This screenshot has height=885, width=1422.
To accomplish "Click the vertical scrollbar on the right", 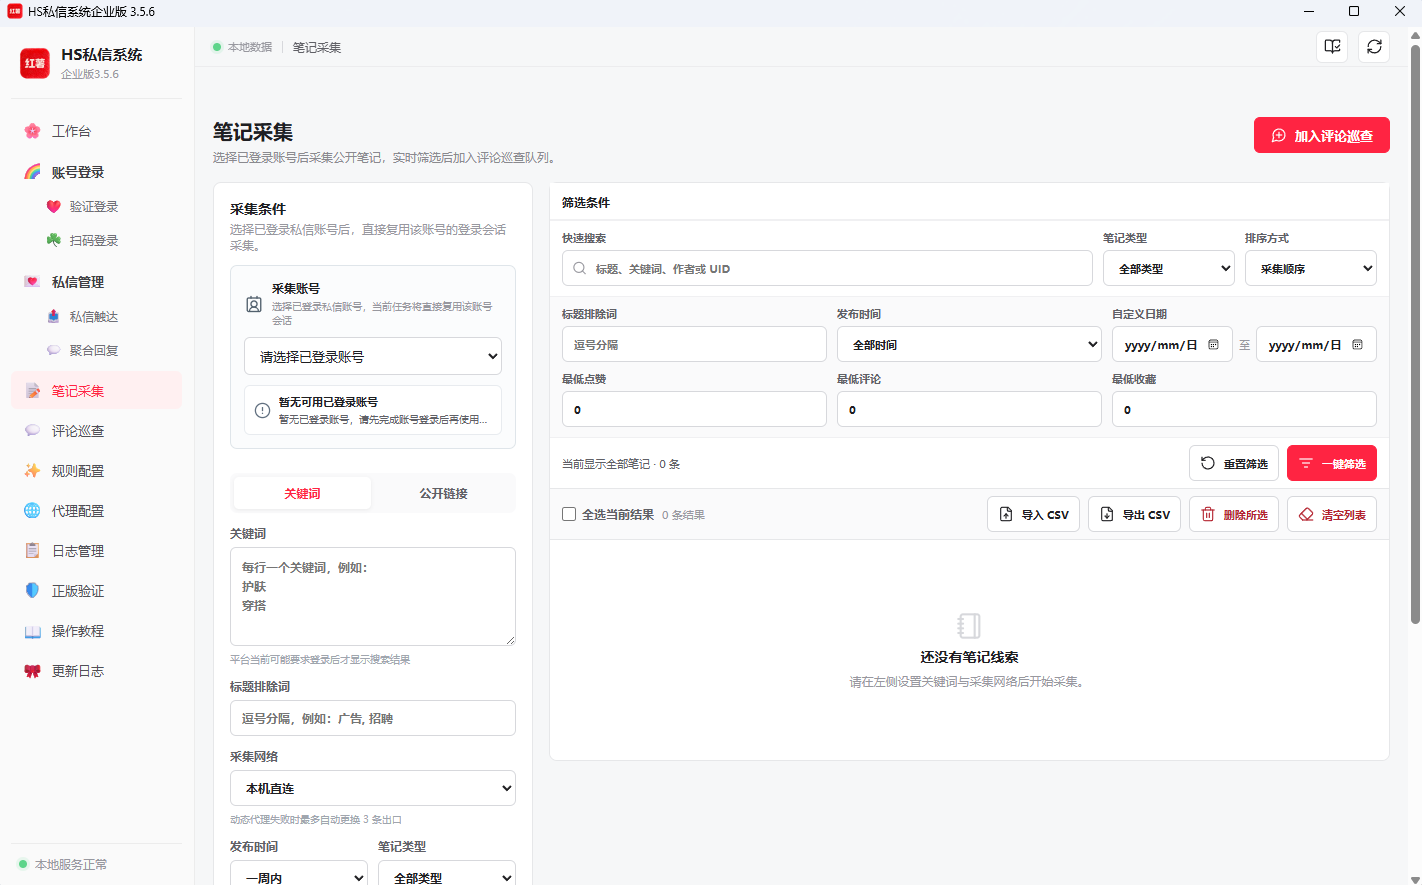I will pos(1415,333).
